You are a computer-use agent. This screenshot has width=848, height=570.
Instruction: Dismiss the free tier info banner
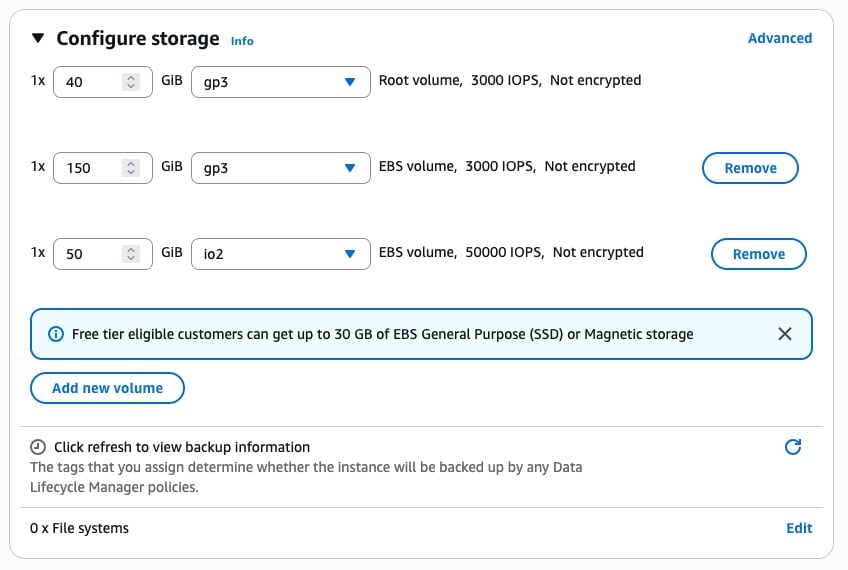pyautogui.click(x=785, y=334)
